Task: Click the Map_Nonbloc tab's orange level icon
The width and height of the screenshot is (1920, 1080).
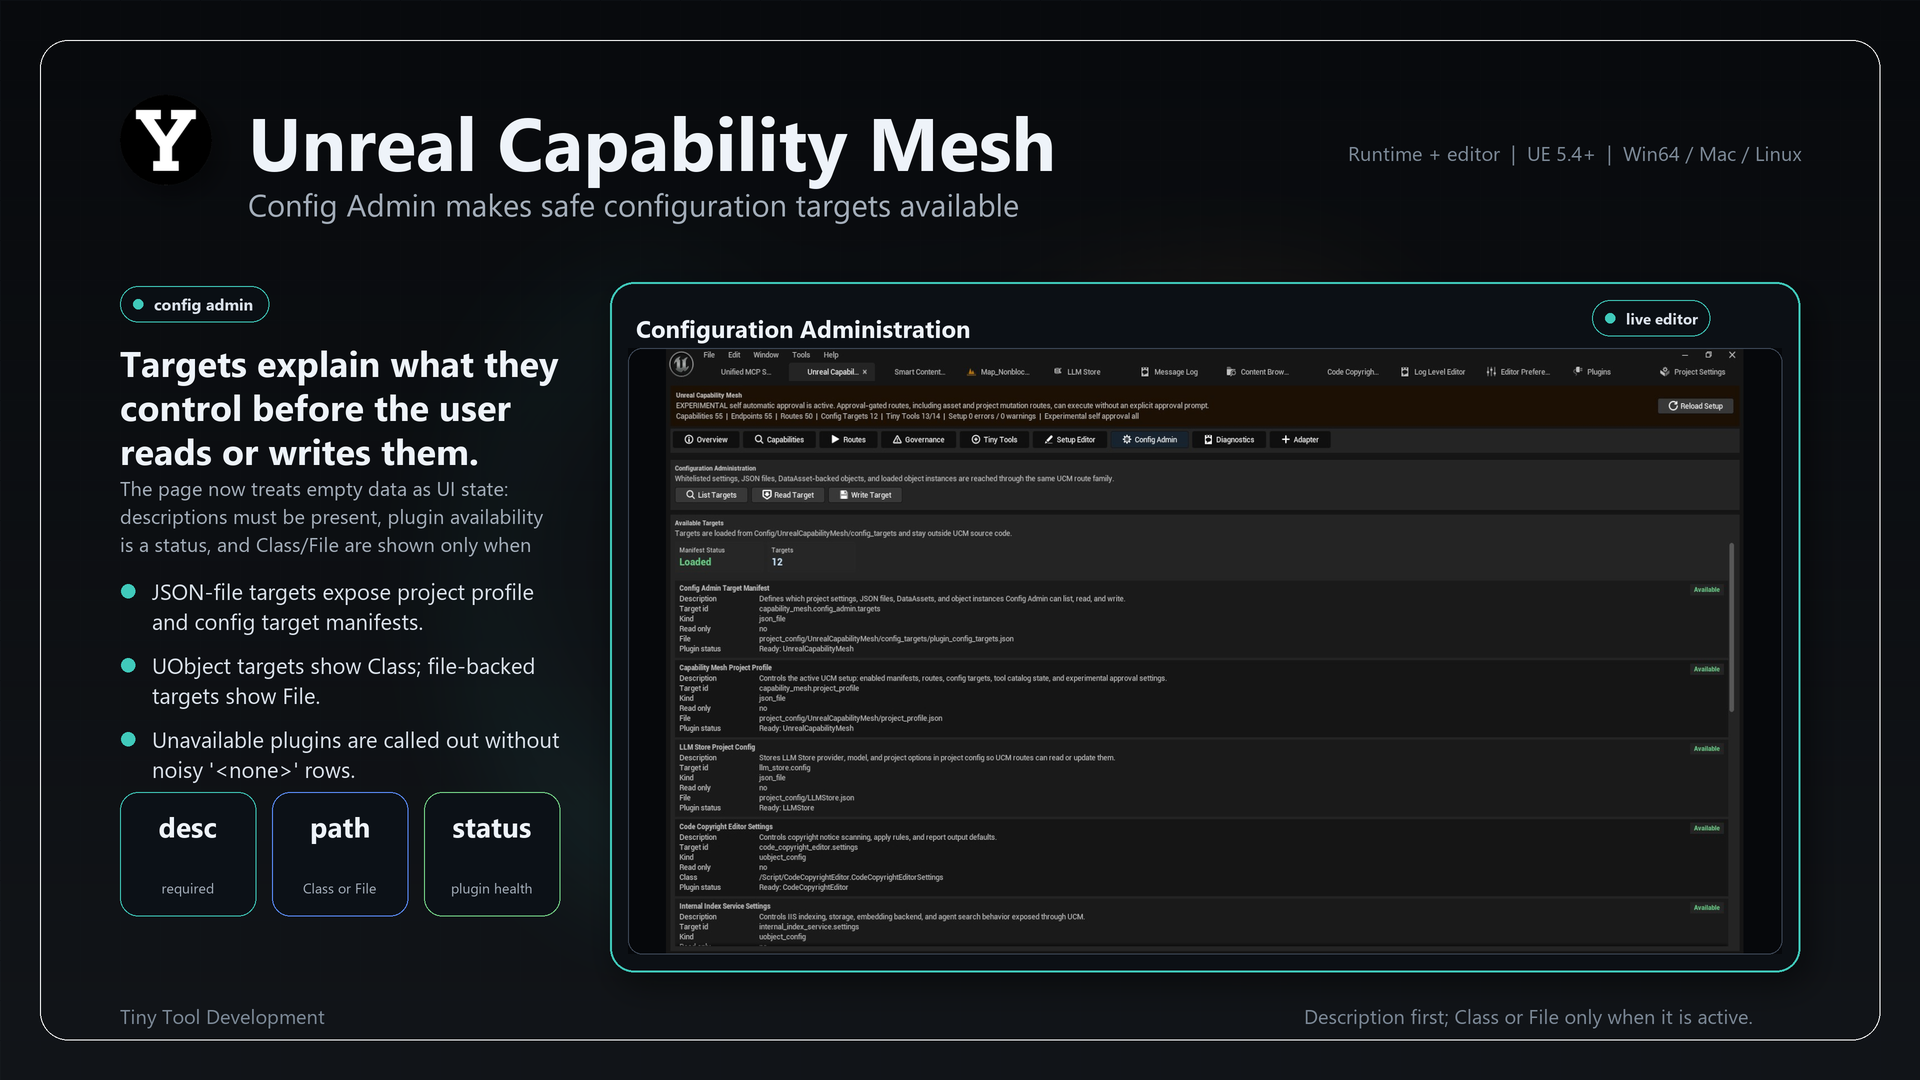Action: [971, 372]
